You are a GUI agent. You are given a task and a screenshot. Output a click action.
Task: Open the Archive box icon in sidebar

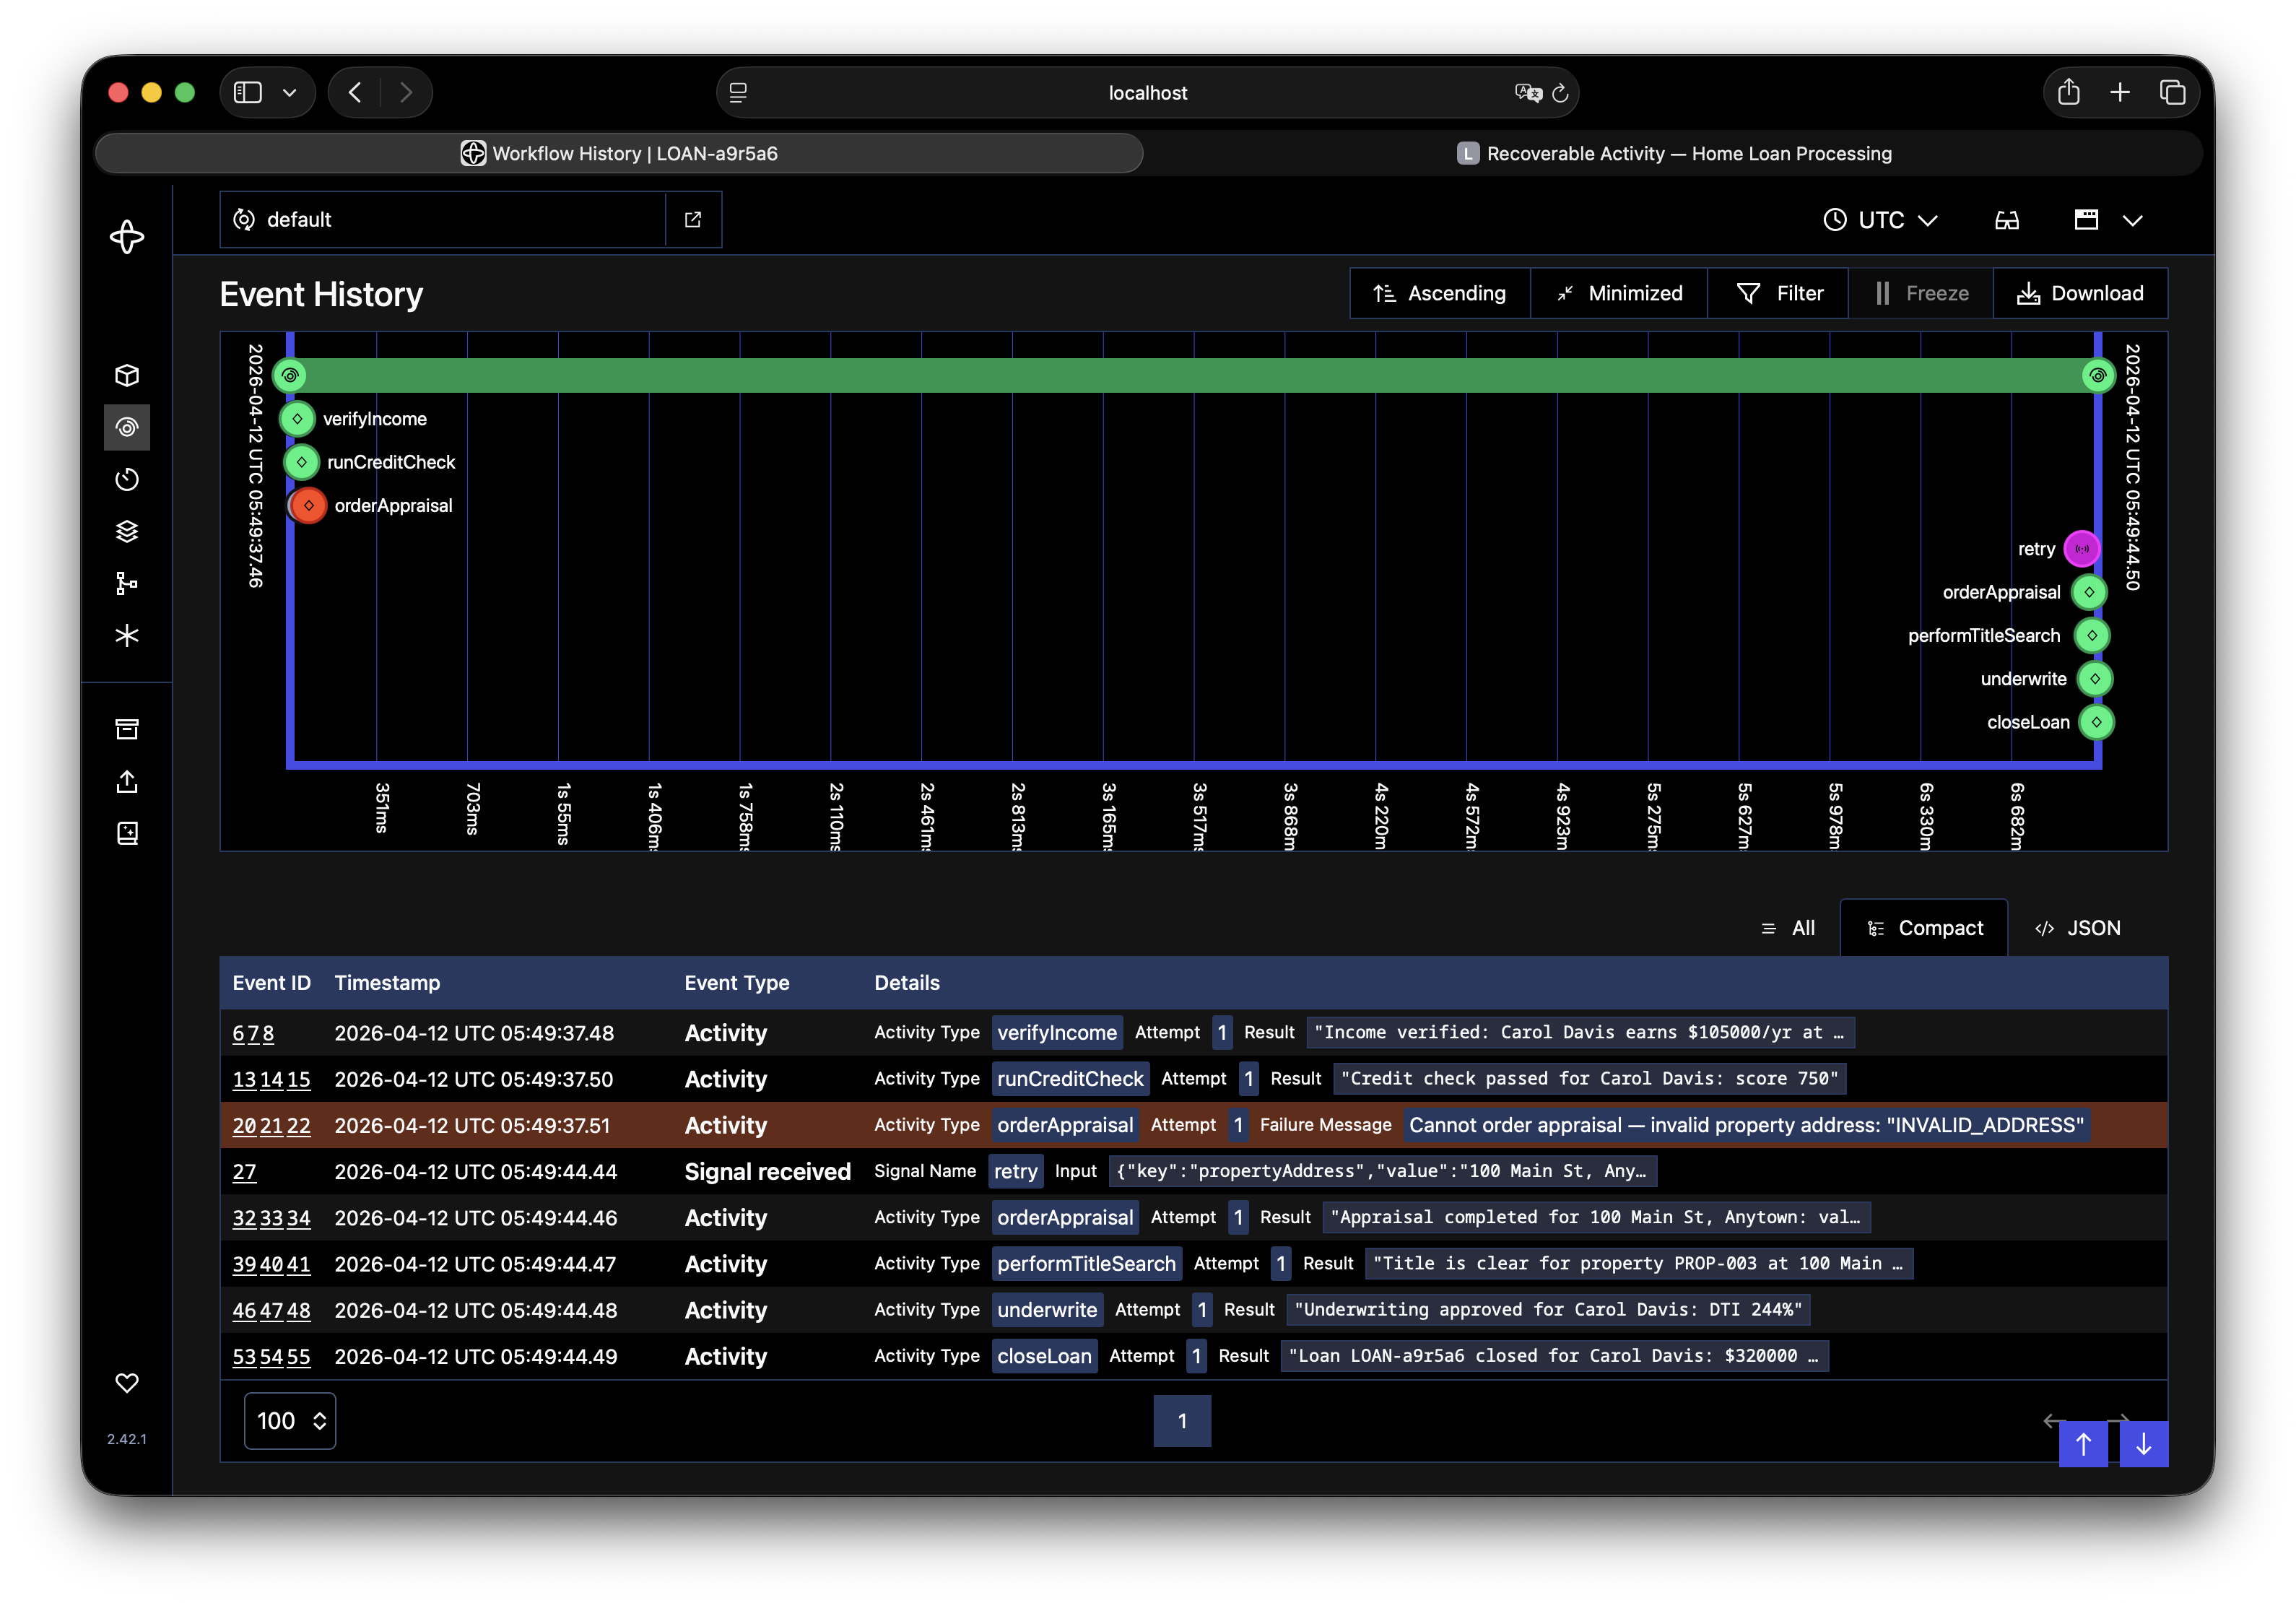(127, 729)
